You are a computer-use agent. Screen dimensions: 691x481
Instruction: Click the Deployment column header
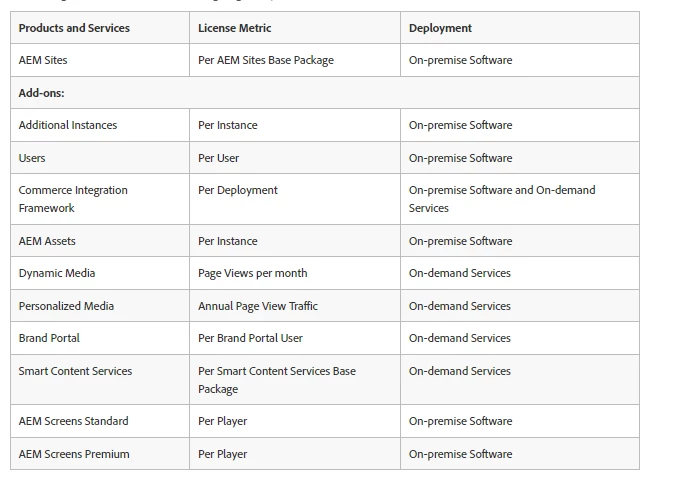pyautogui.click(x=520, y=28)
